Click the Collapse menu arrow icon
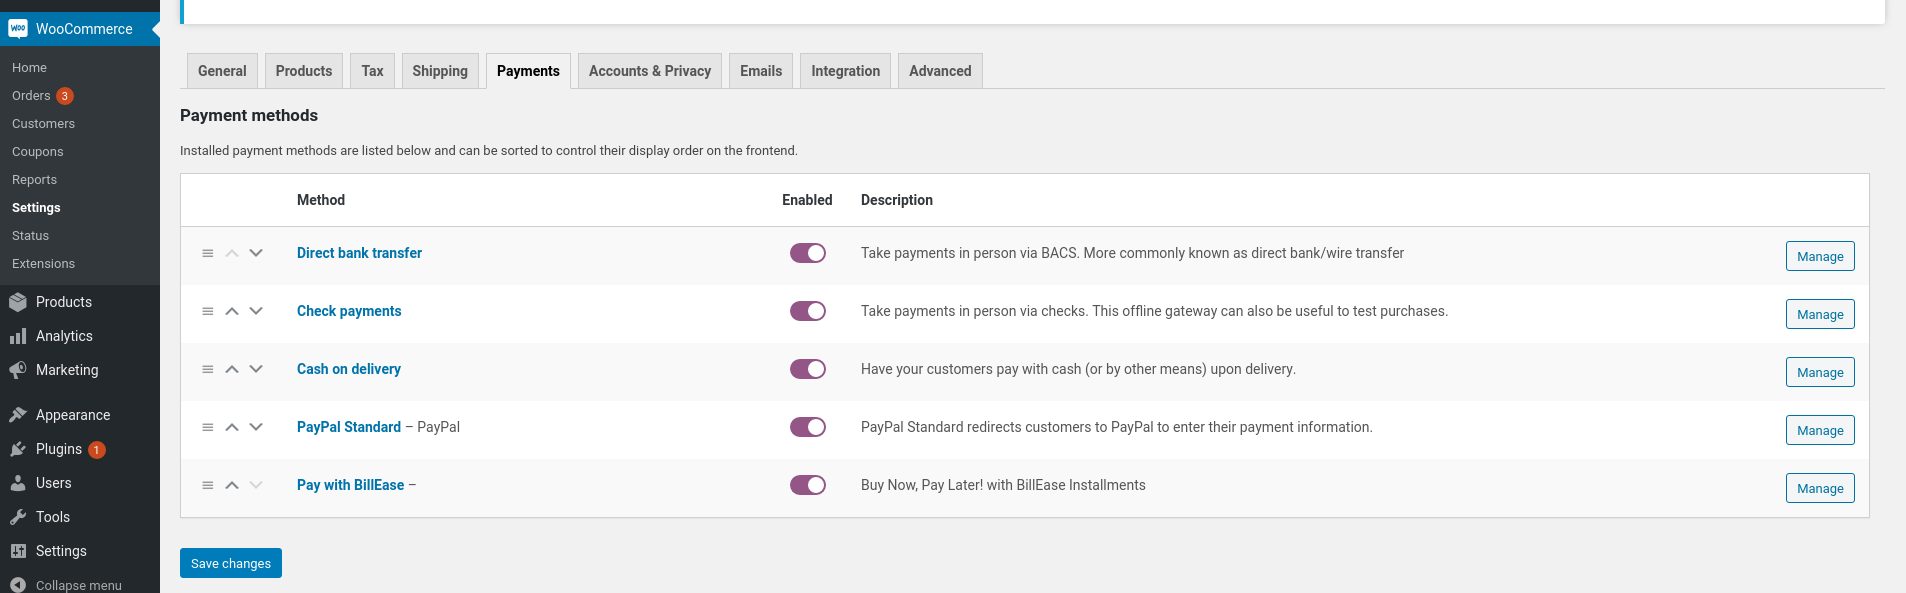 click(x=18, y=585)
